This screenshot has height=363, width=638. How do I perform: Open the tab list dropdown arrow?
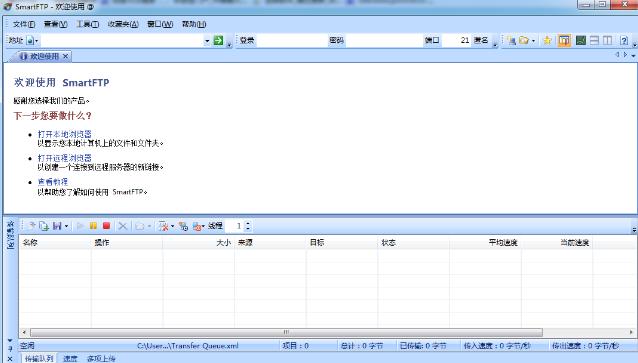[x=634, y=55]
